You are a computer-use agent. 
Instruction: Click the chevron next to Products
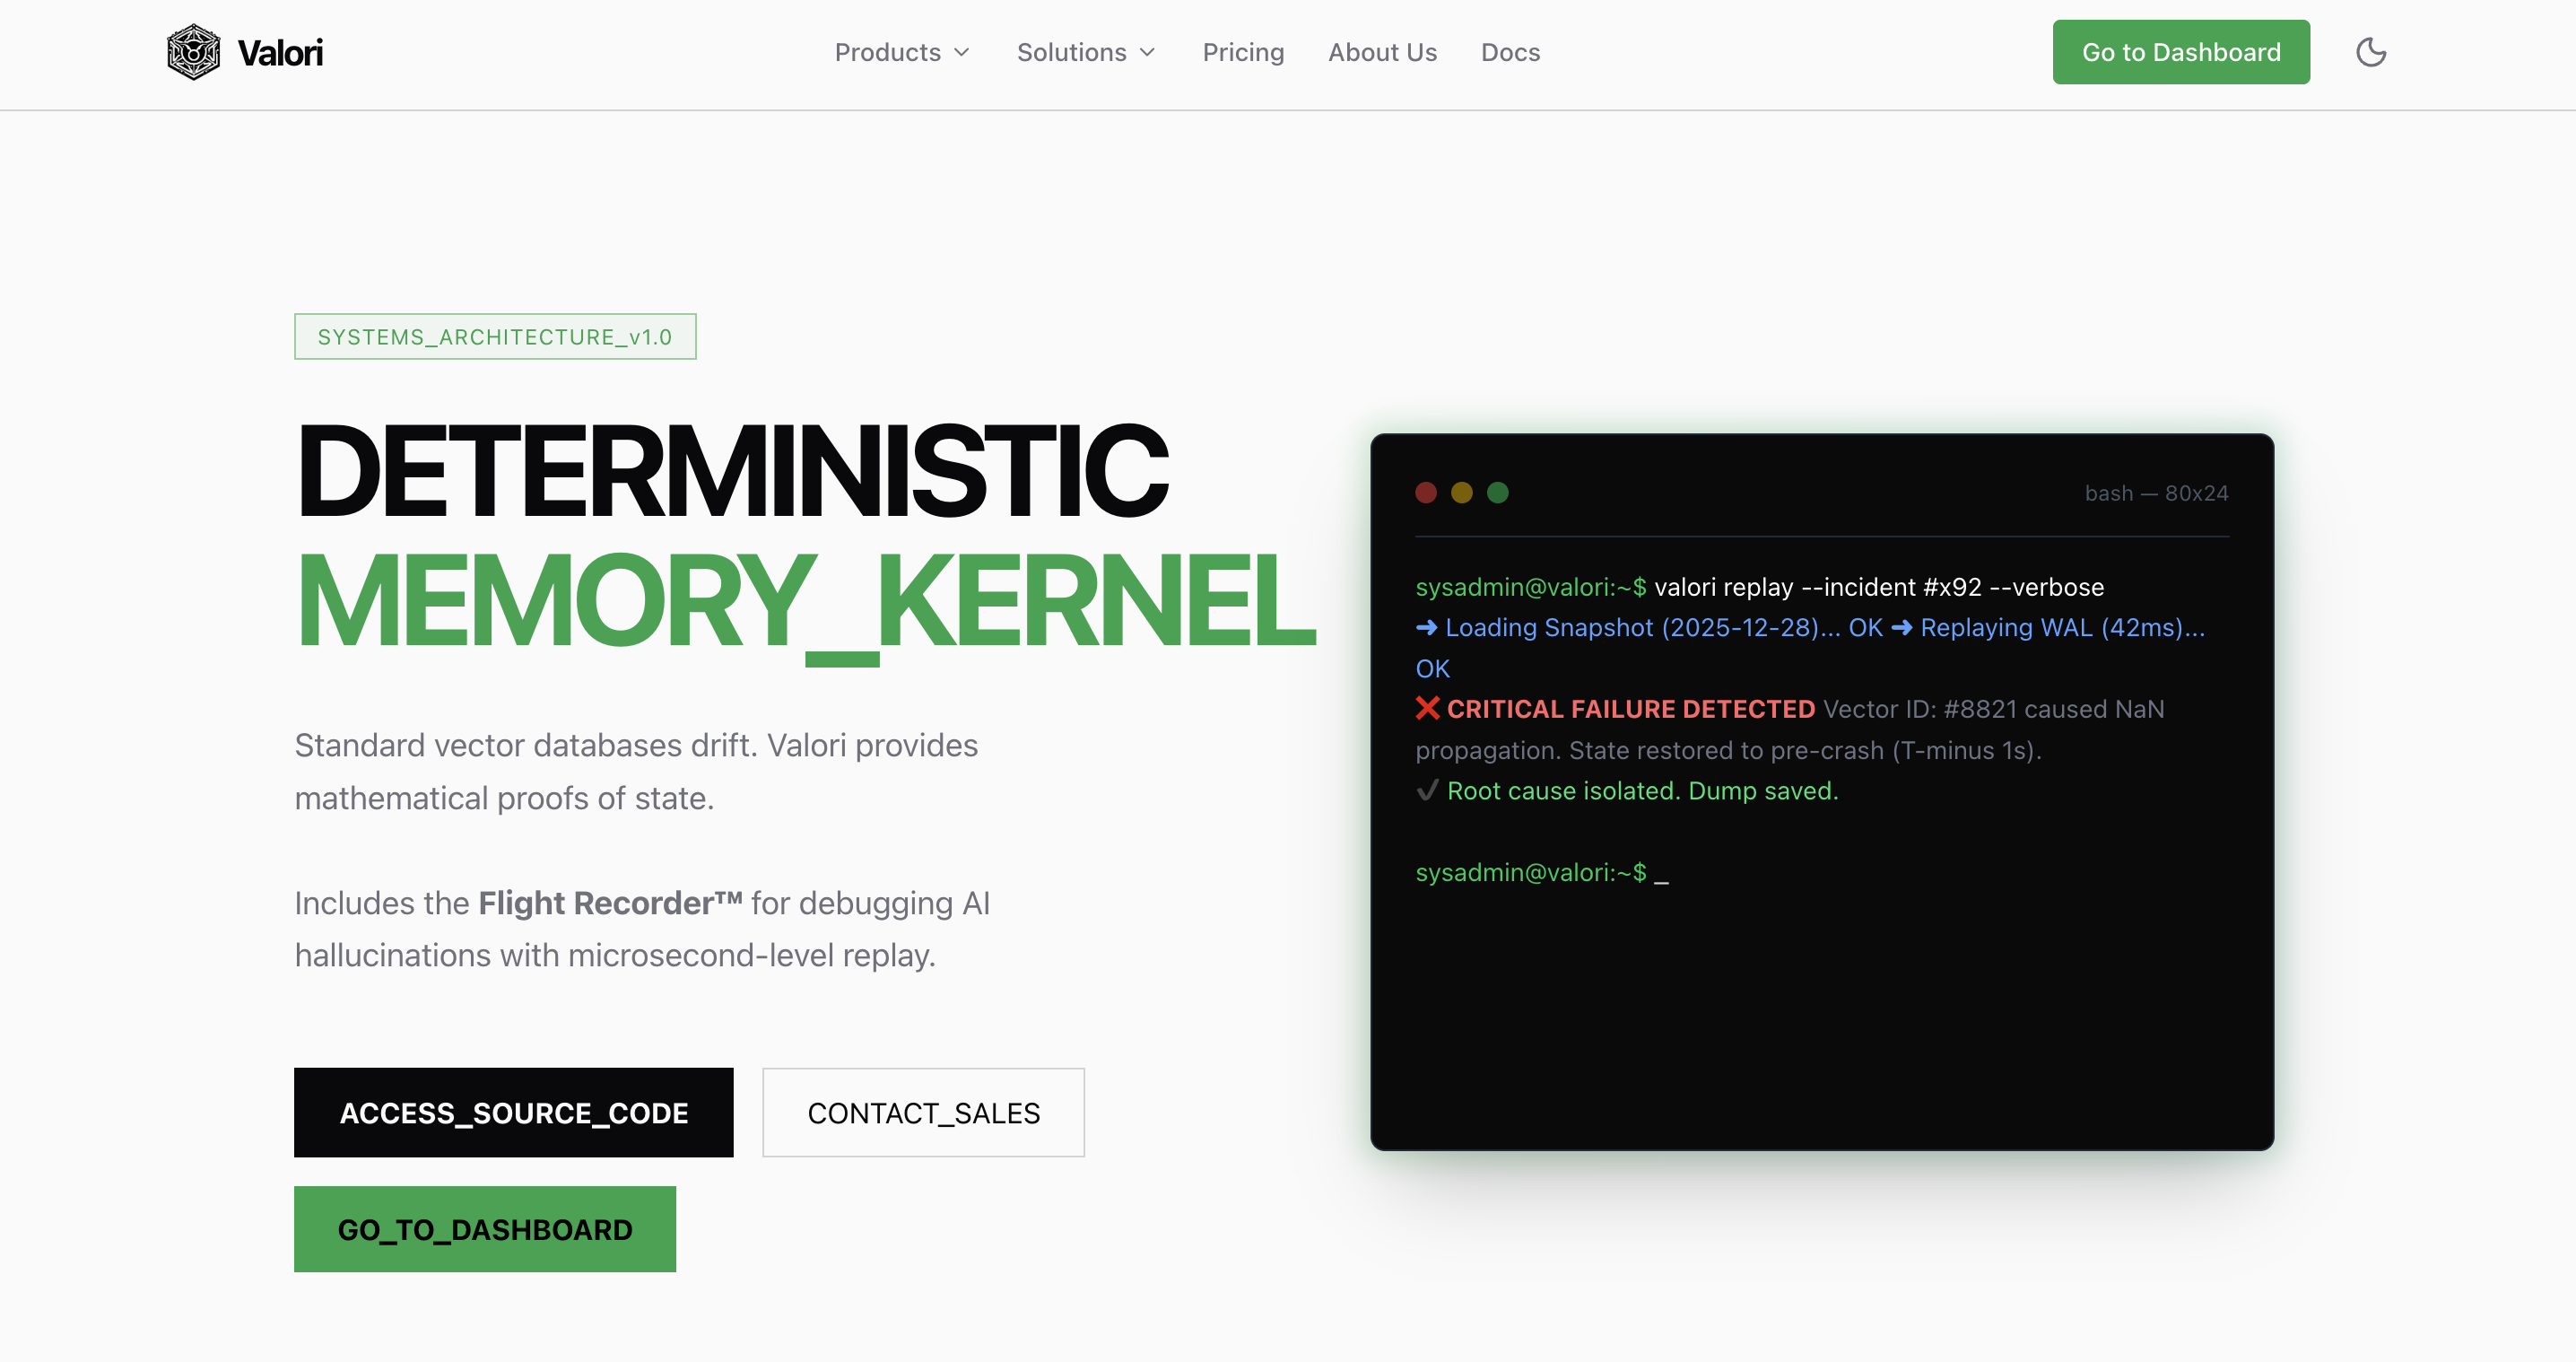coord(962,52)
